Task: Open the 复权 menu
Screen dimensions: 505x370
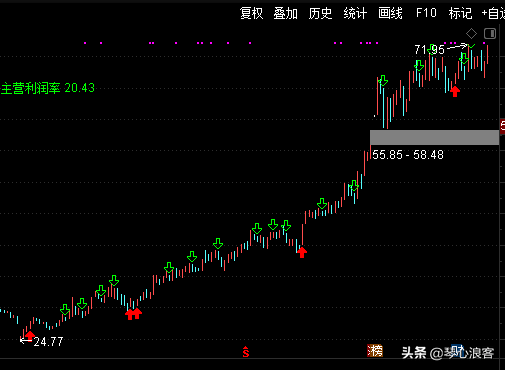Action: (x=251, y=13)
